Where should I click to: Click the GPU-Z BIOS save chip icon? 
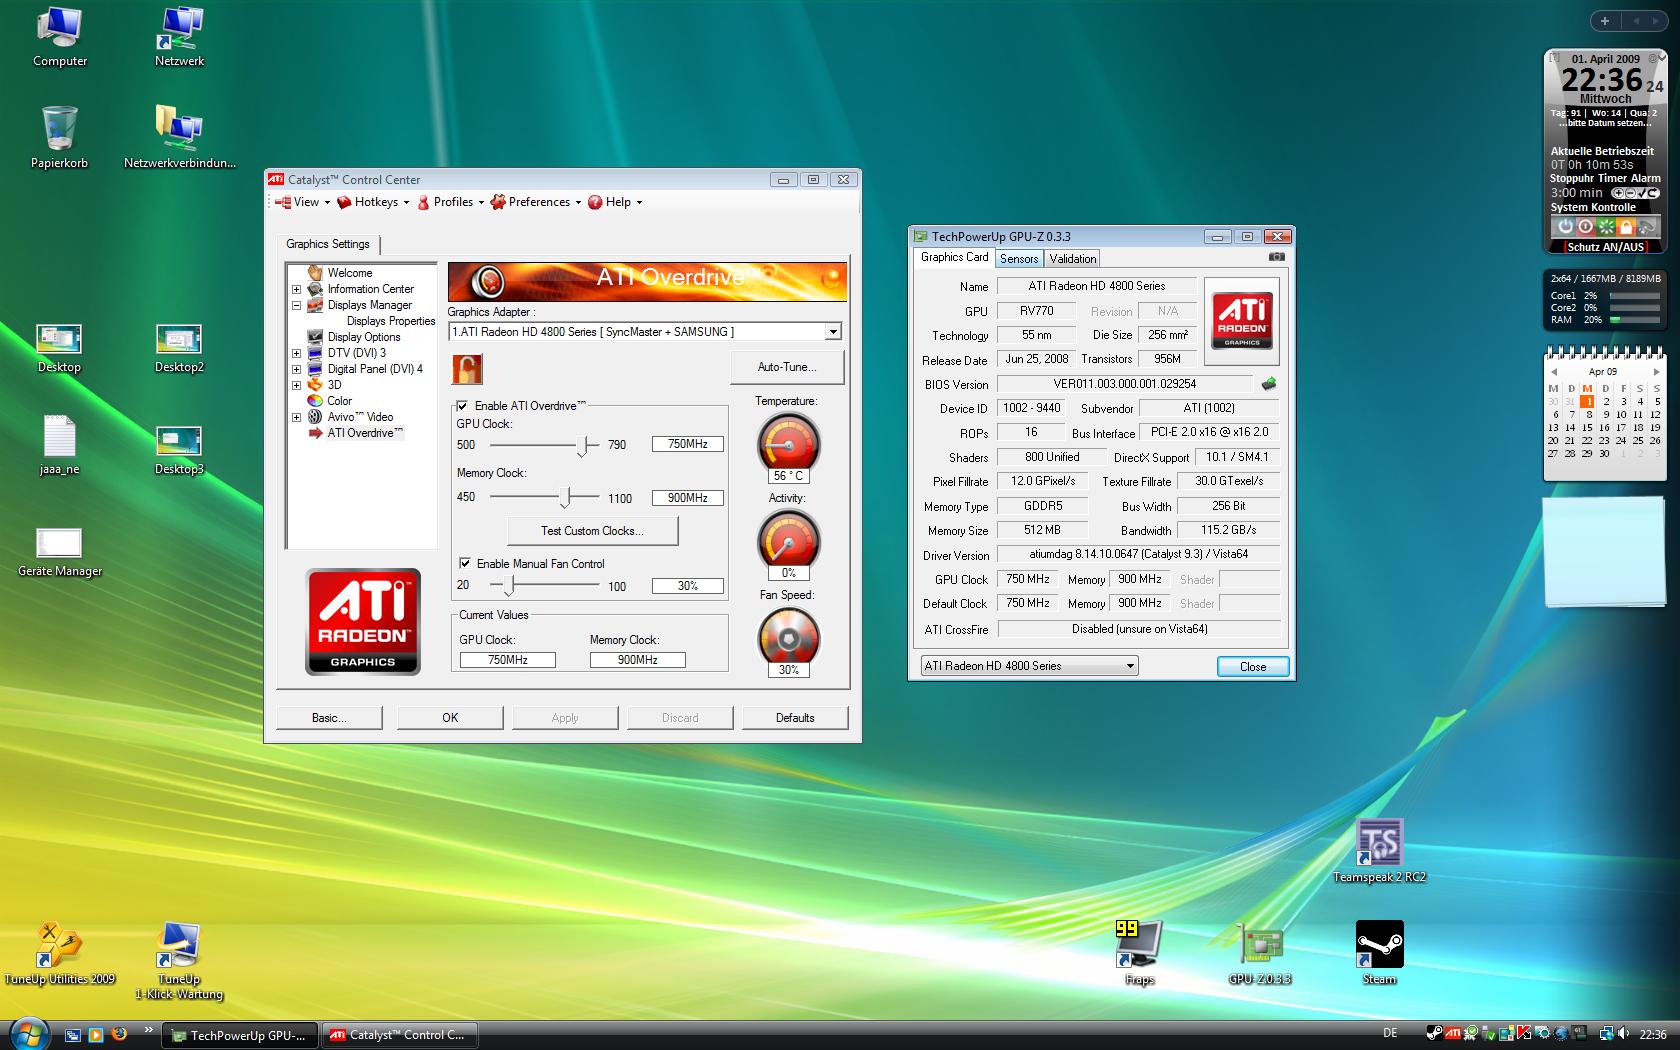coord(1269,384)
